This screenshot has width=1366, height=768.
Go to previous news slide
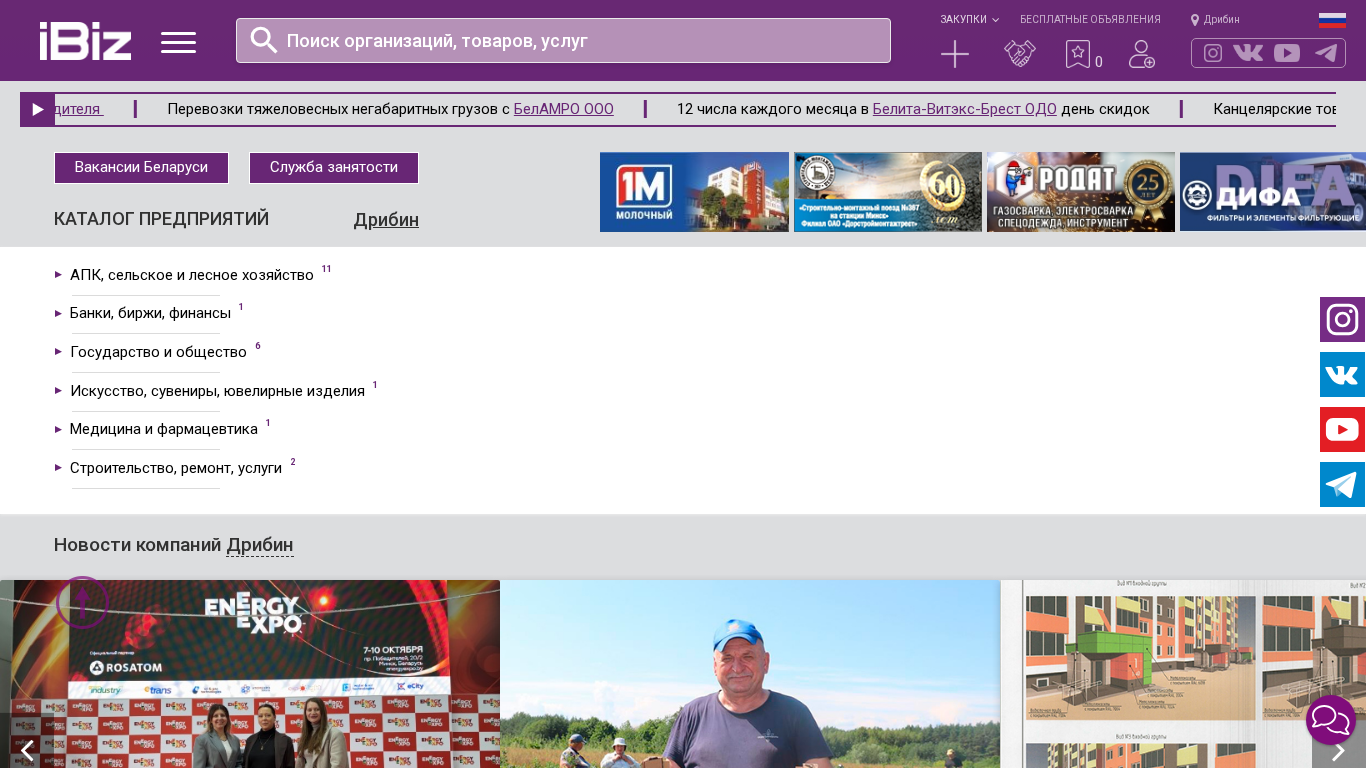[x=27, y=750]
